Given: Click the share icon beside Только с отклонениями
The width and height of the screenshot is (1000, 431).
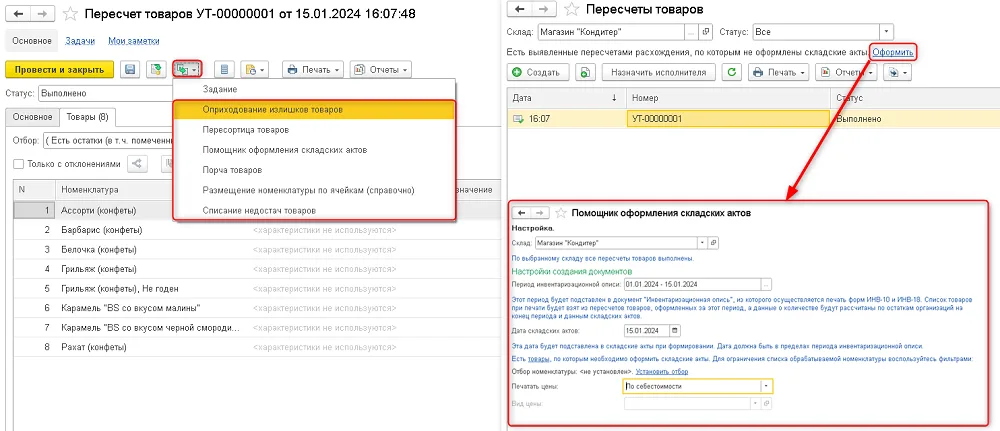Looking at the screenshot, I should click(x=137, y=164).
